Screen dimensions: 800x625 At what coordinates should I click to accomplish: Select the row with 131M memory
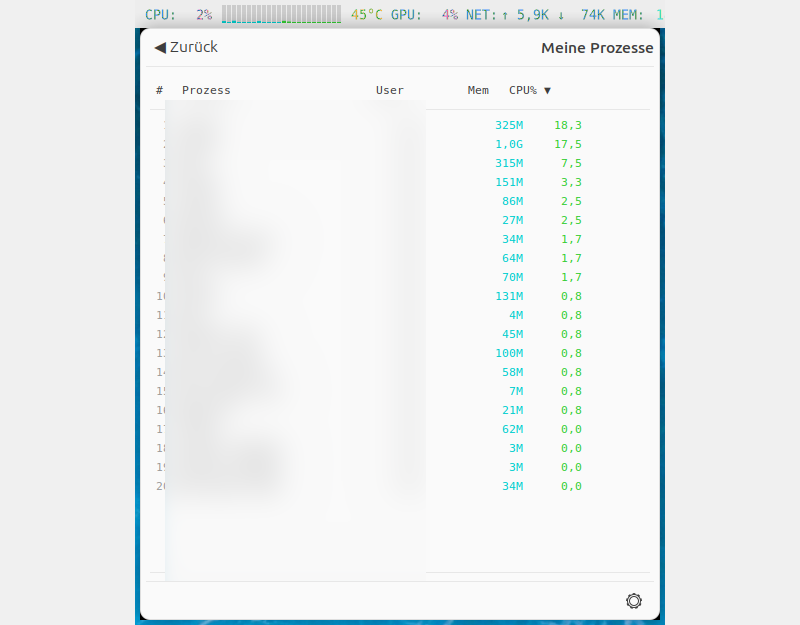tap(400, 296)
